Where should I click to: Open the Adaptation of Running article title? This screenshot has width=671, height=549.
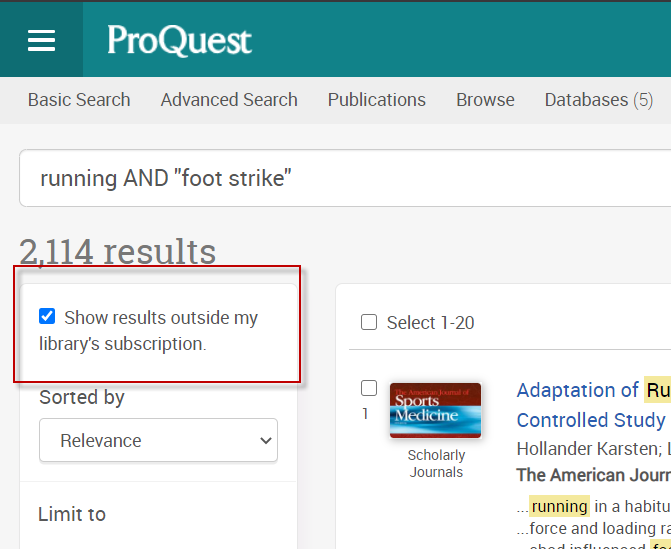click(x=592, y=390)
